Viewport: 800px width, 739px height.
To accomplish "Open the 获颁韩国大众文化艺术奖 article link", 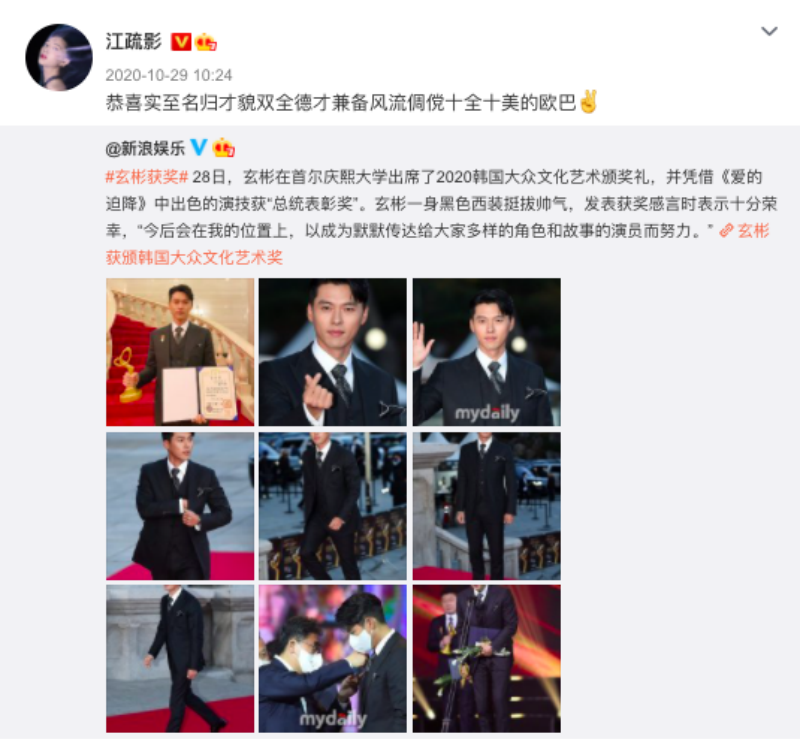I will 194,258.
